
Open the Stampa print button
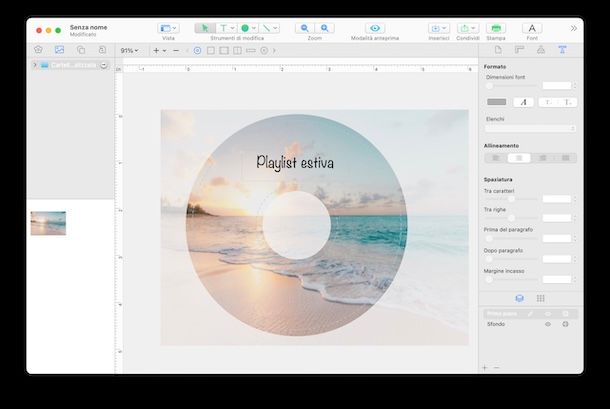pyautogui.click(x=497, y=28)
